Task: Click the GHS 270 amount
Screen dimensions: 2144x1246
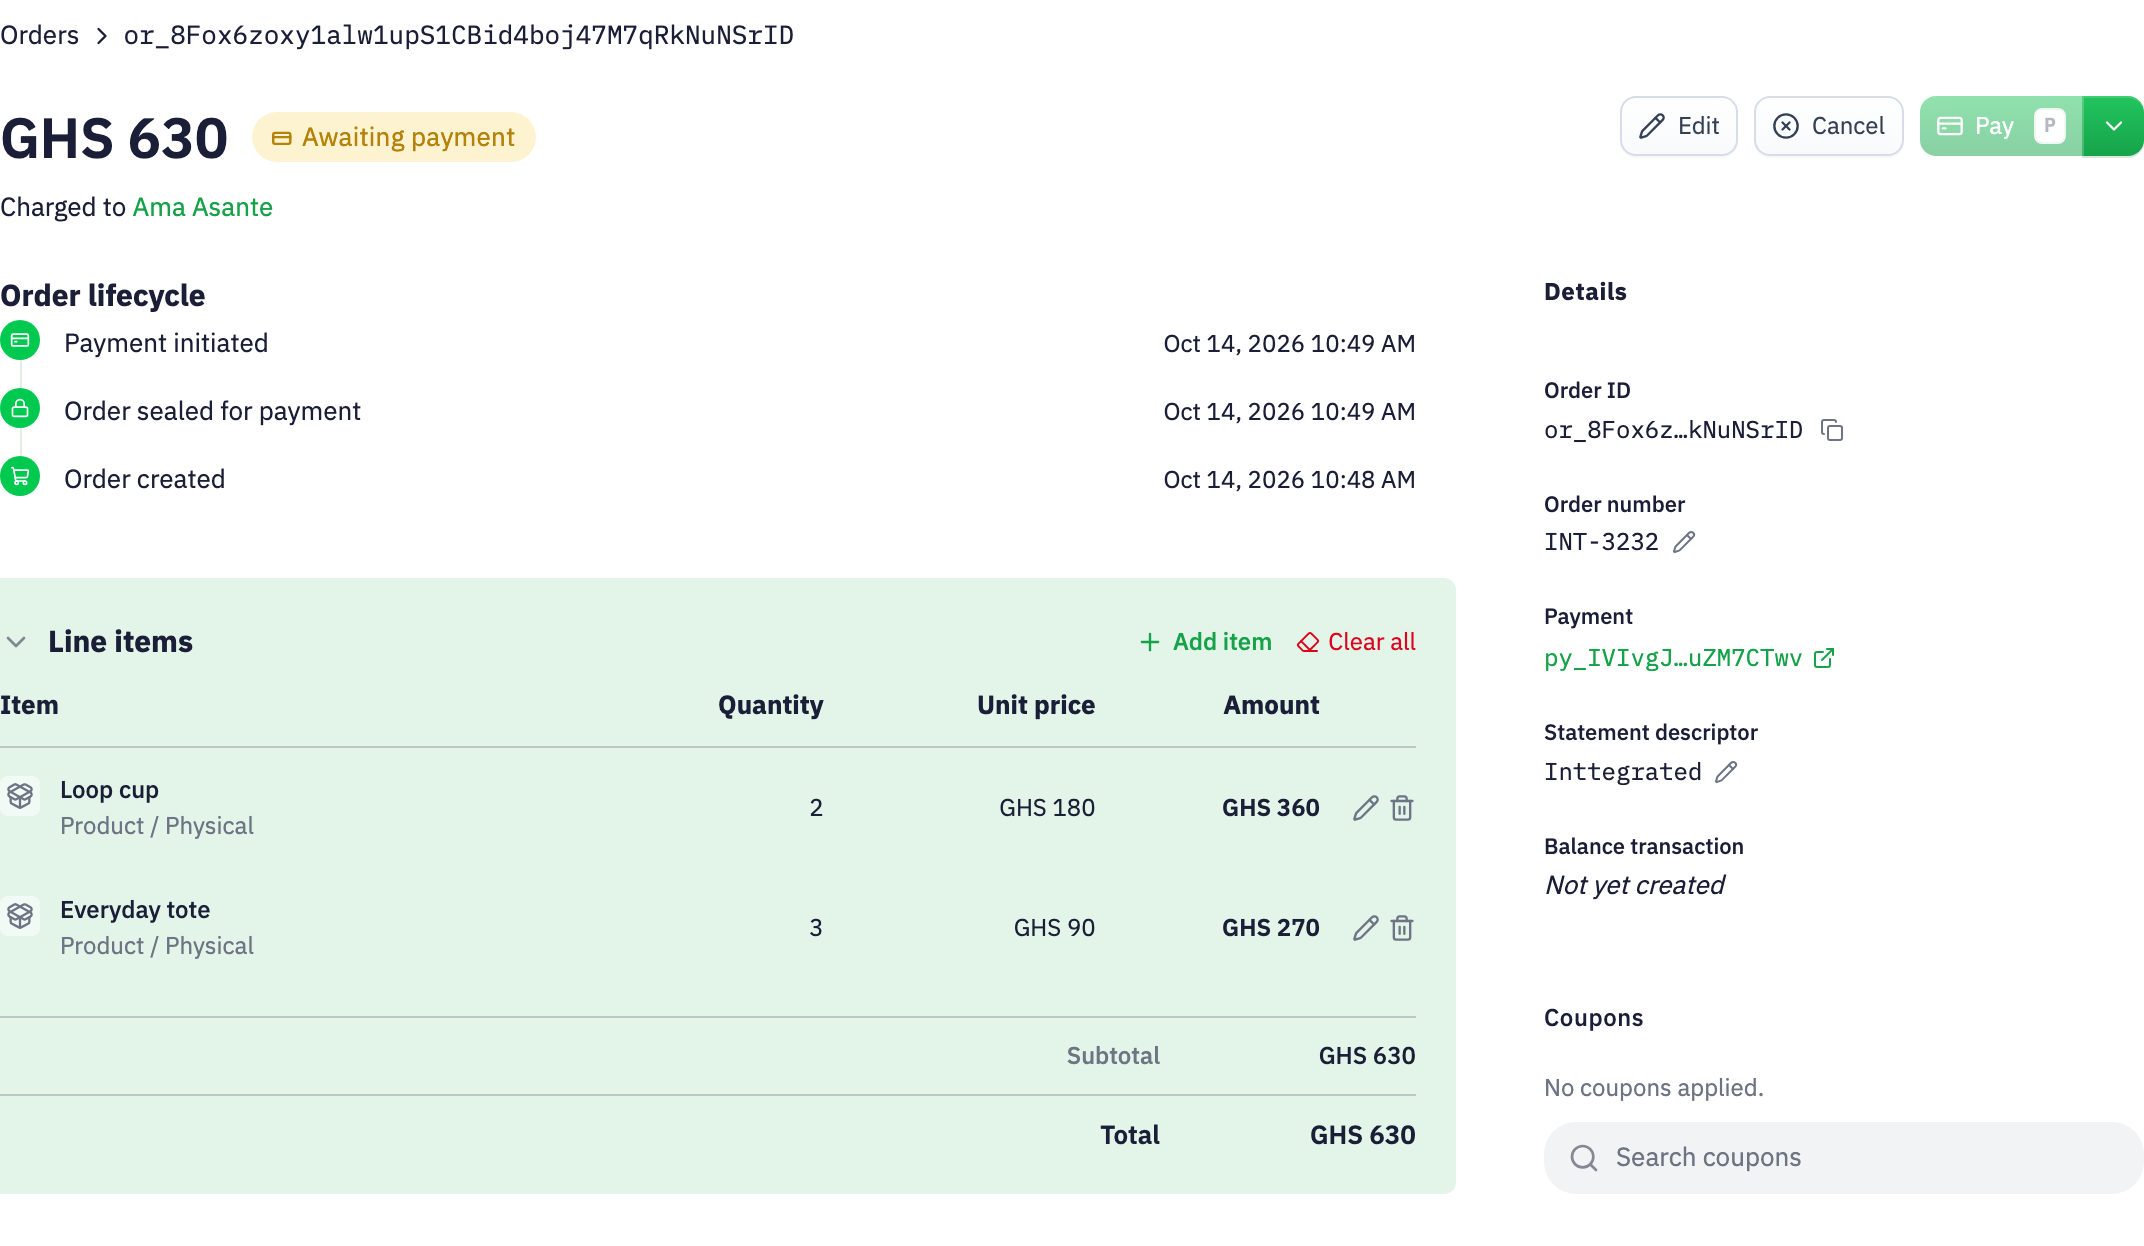Action: pos(1271,928)
